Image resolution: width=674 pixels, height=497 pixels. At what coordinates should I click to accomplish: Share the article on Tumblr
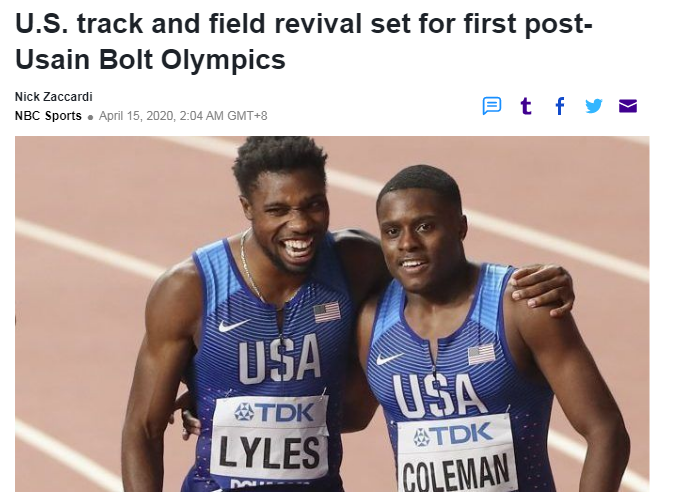pyautogui.click(x=526, y=106)
